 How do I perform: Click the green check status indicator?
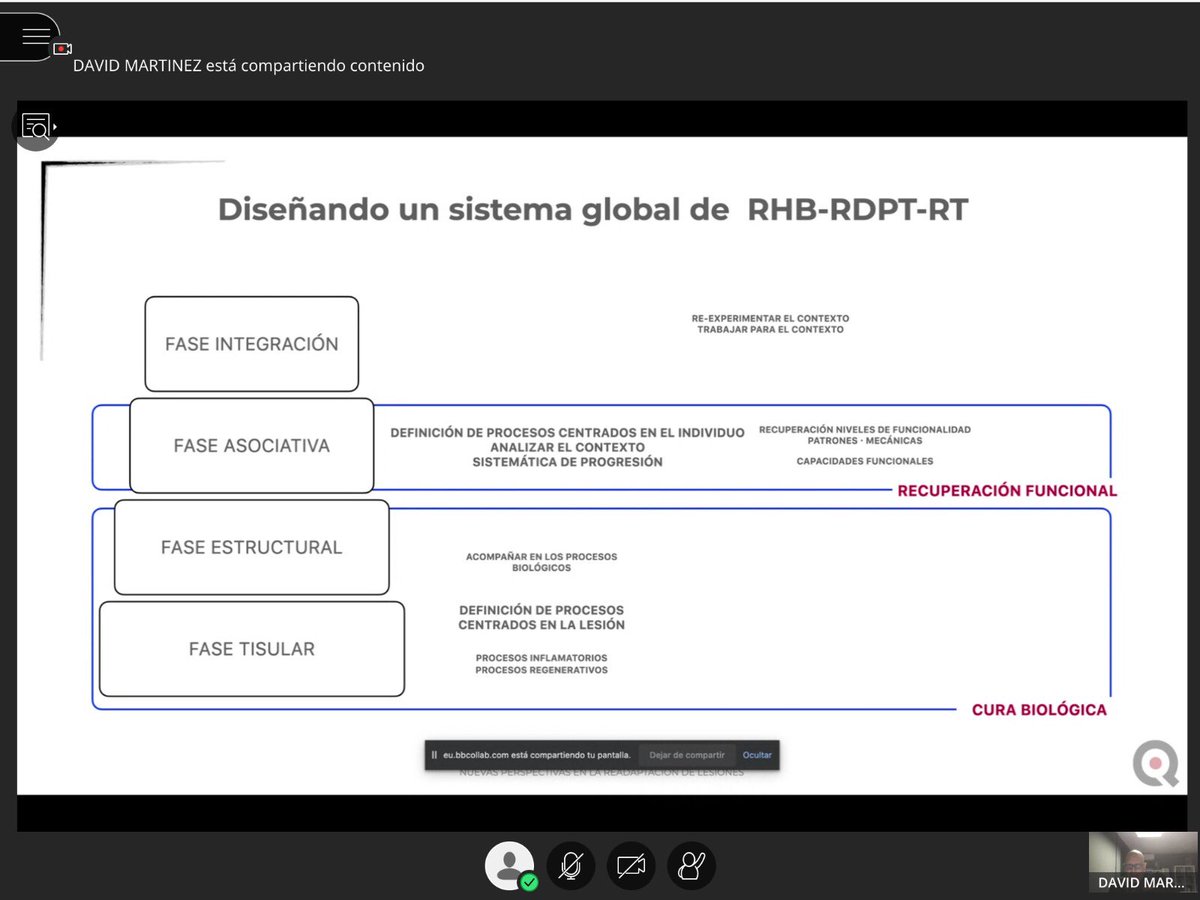point(530,881)
